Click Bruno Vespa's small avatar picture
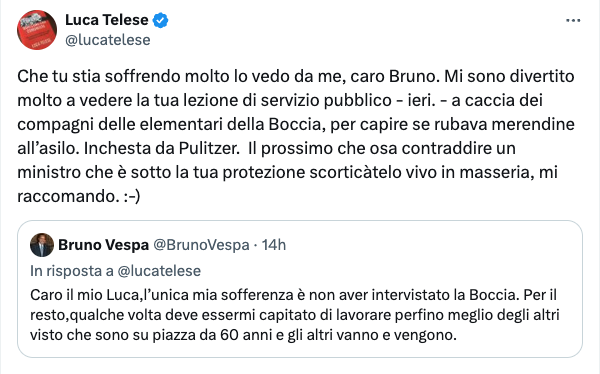This screenshot has height=374, width=600. 42,245
